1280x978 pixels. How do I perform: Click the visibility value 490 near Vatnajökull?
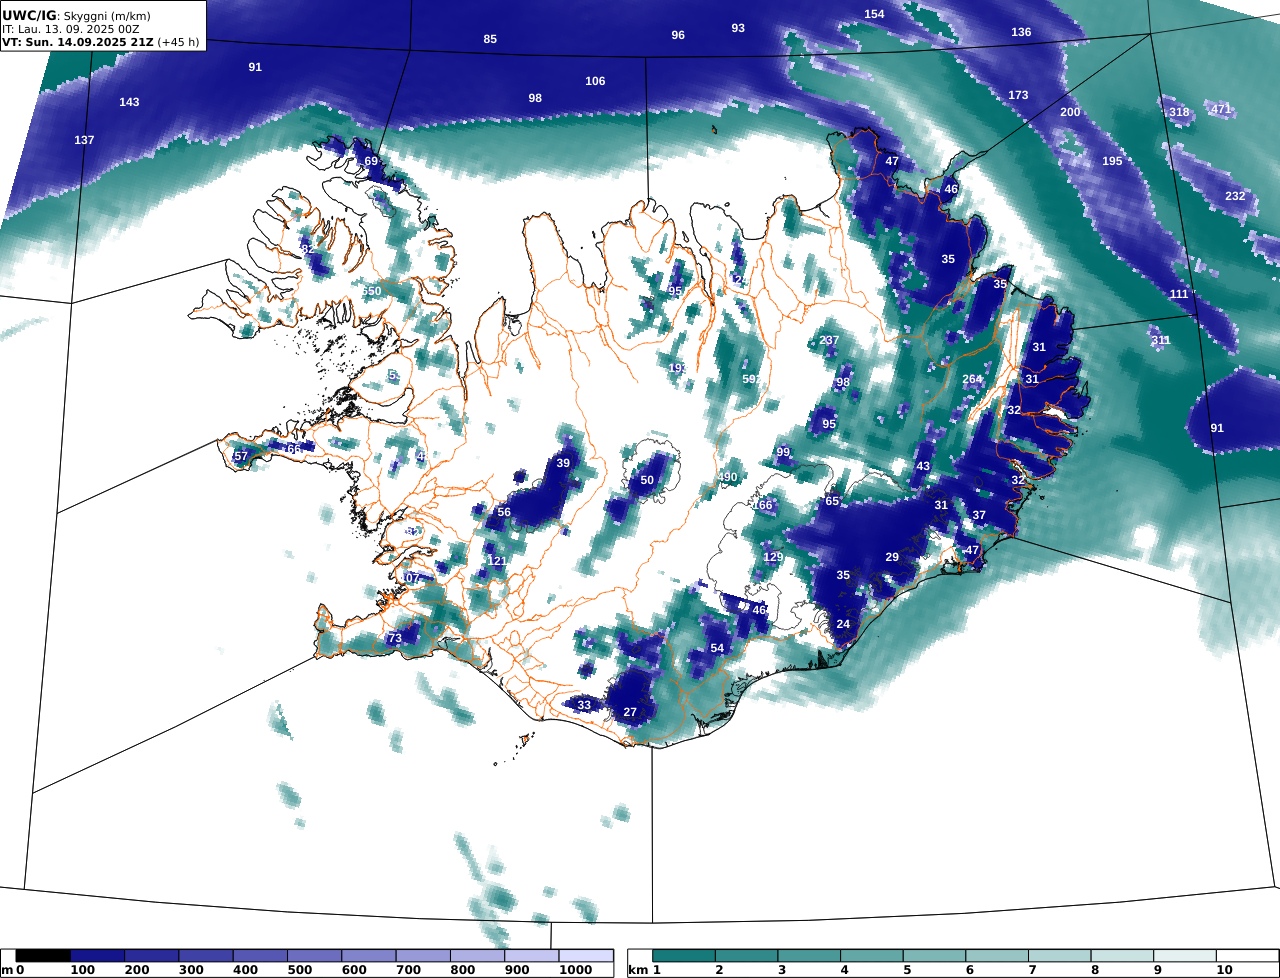click(727, 477)
